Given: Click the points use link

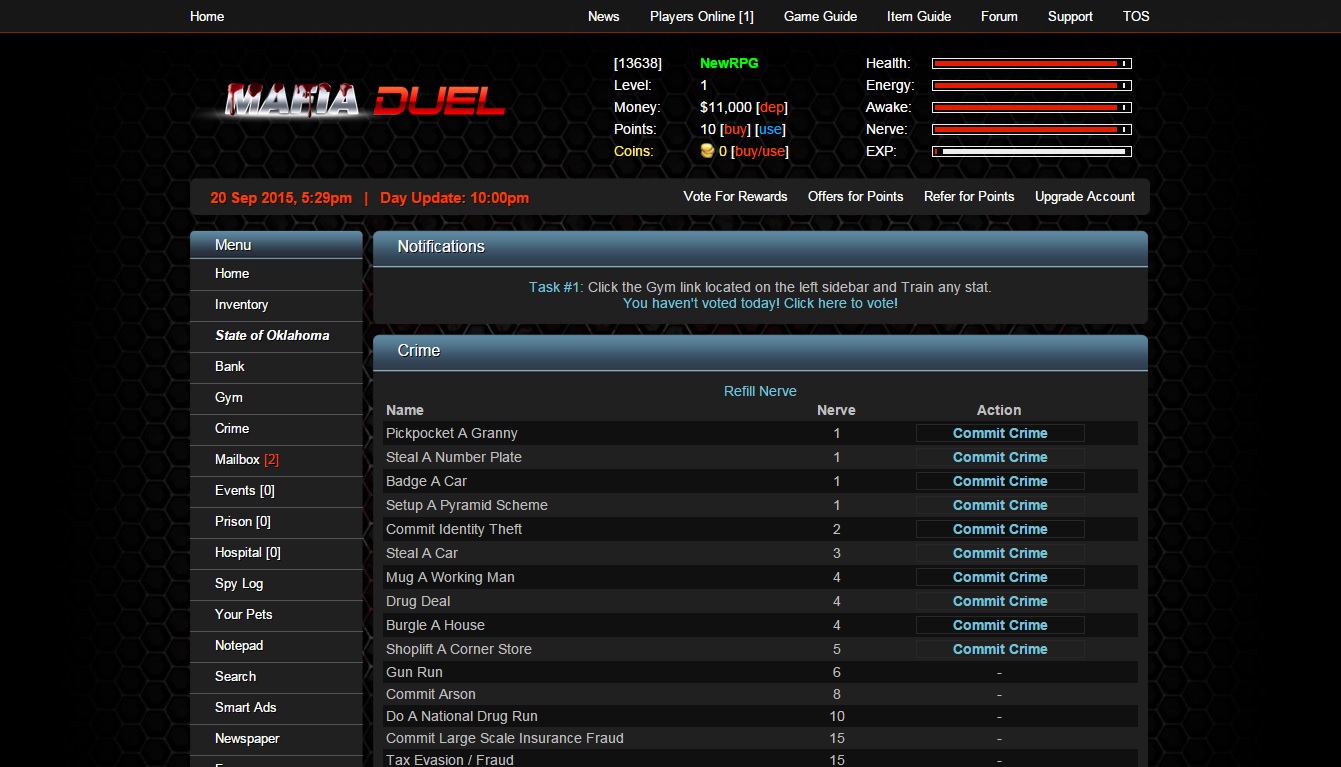Looking at the screenshot, I should click(x=770, y=129).
